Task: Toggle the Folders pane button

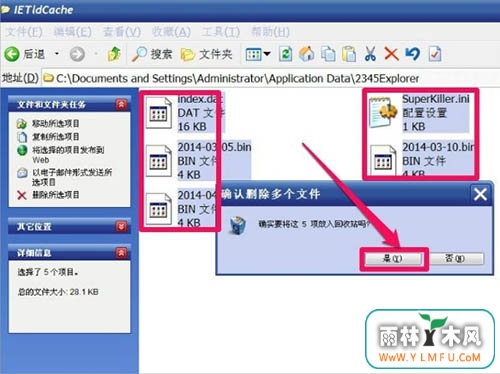Action: tap(206, 54)
